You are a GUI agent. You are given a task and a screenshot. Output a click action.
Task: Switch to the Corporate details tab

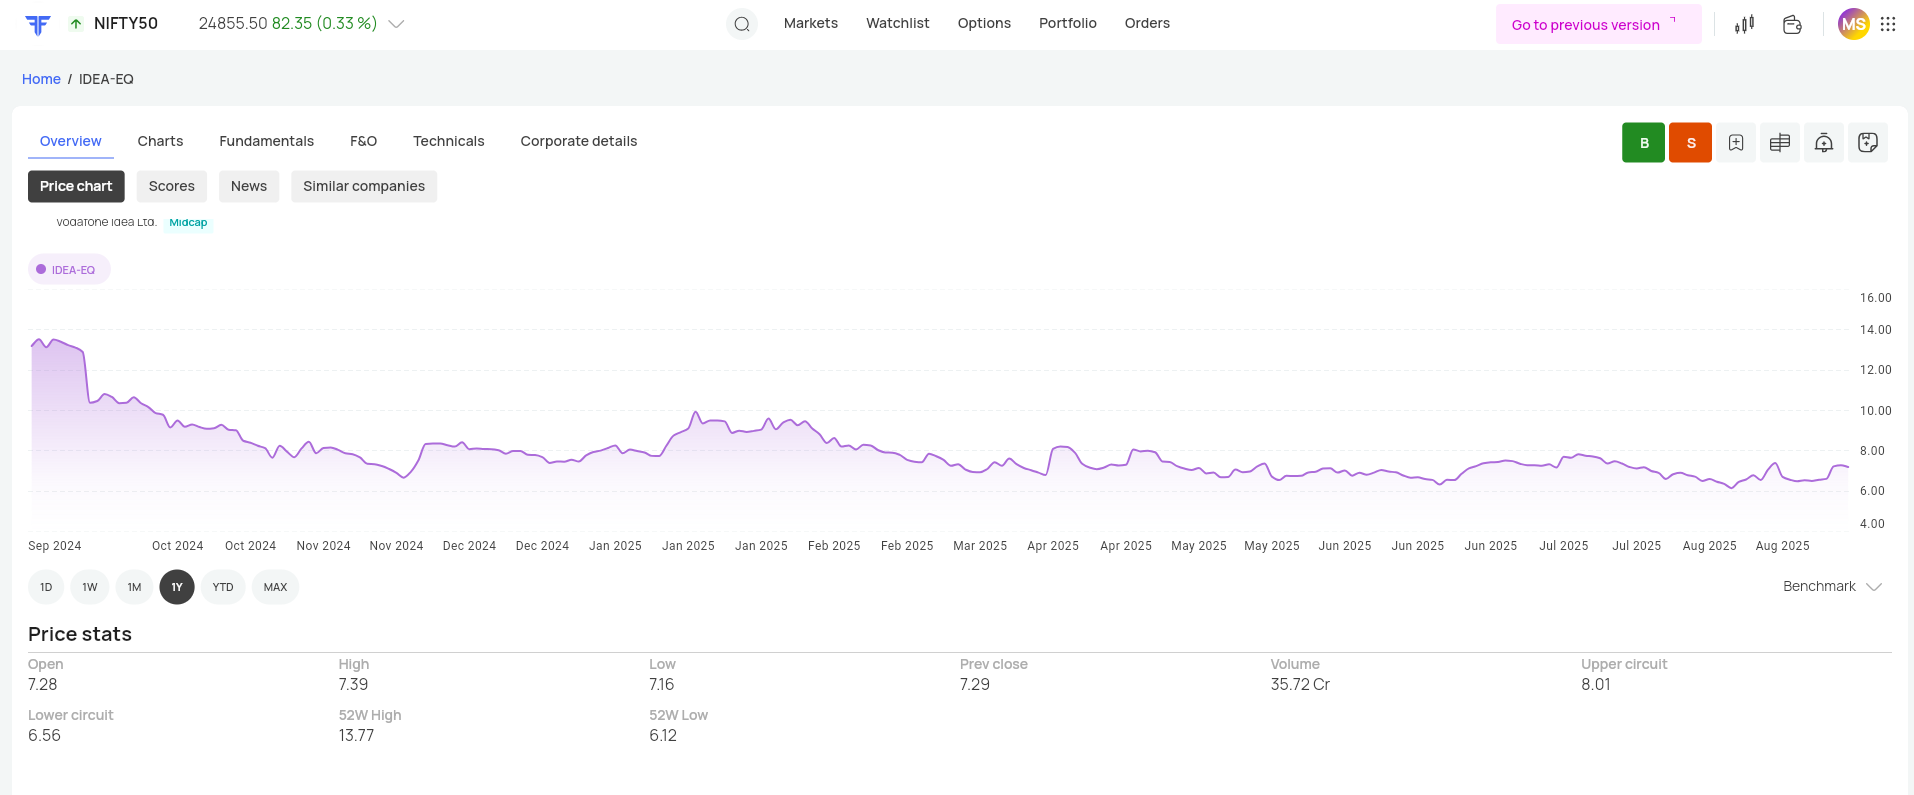tap(578, 141)
